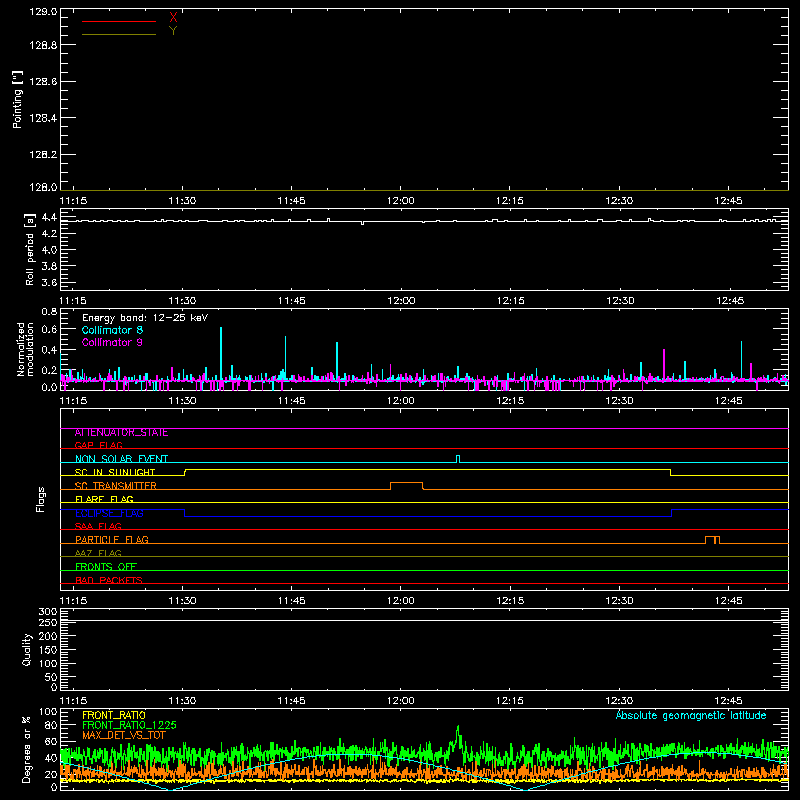Click the PARTICLE_FLAG label
Screen dimensions: 800x800
112,539
